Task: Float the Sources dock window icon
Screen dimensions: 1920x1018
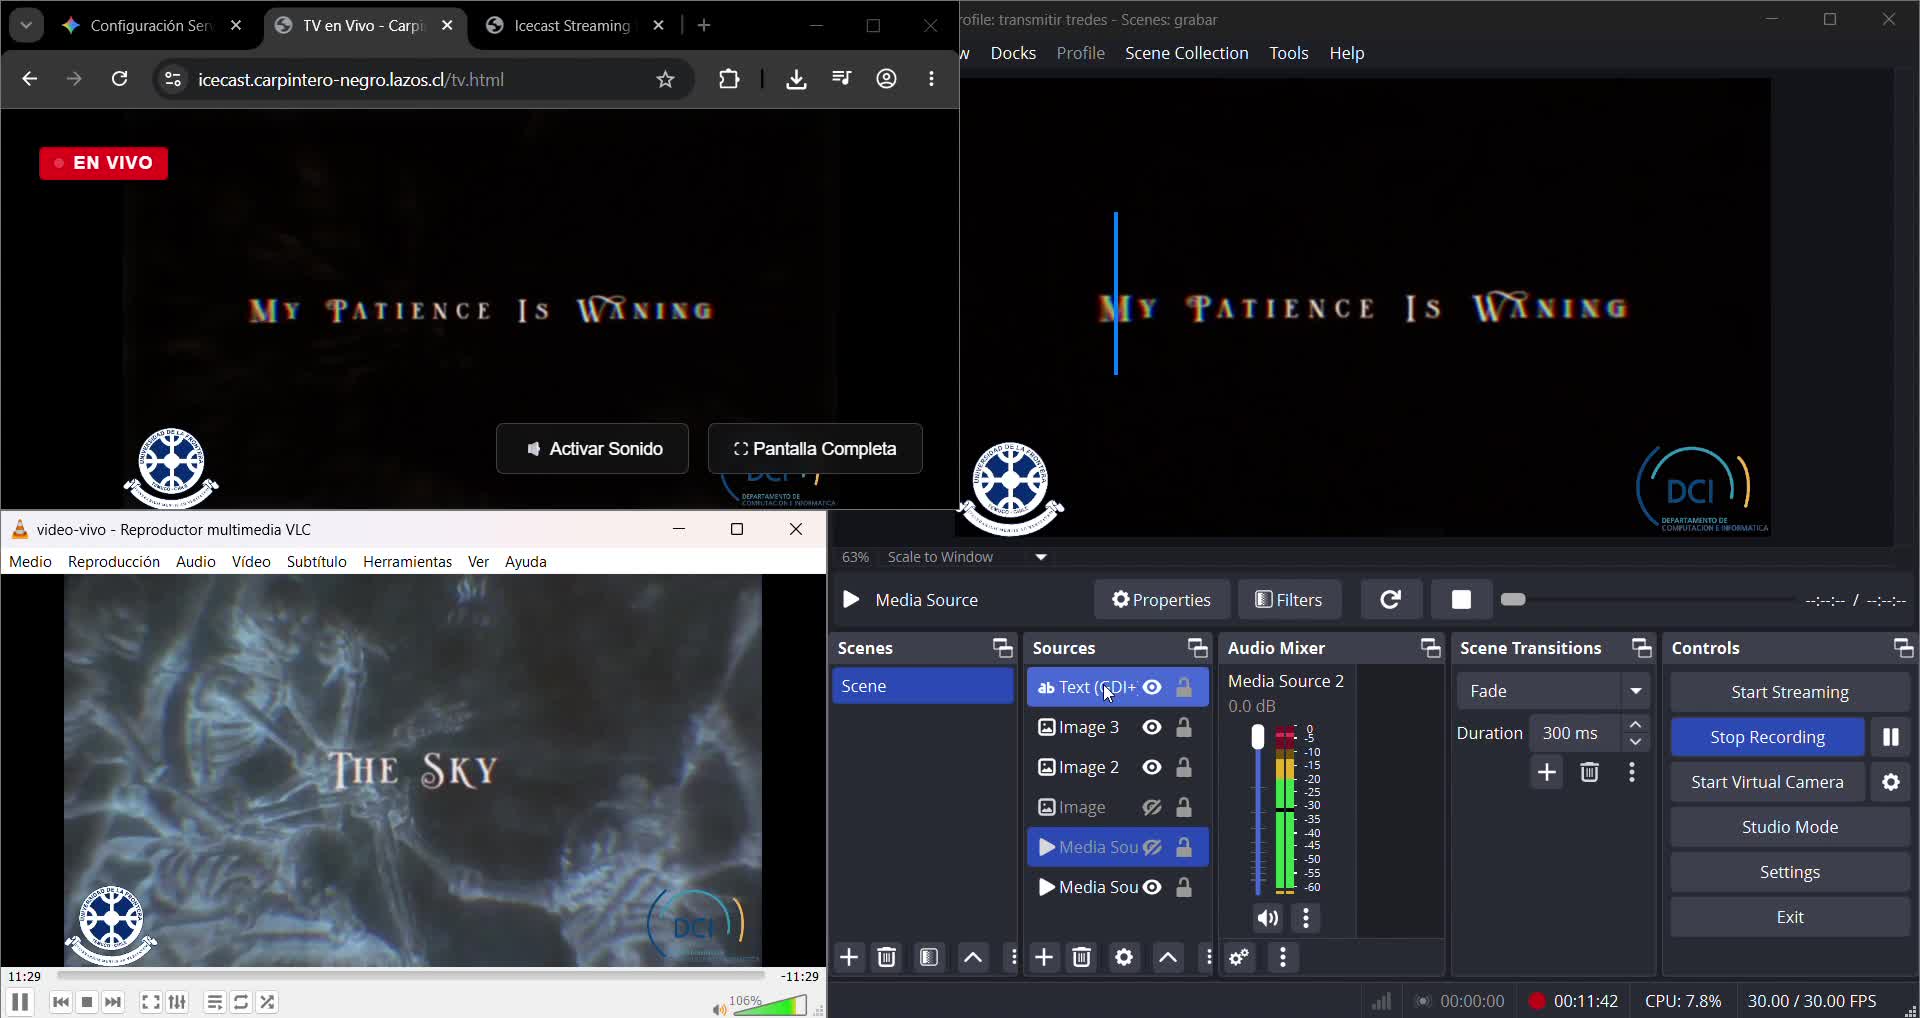Action: pyautogui.click(x=1197, y=648)
